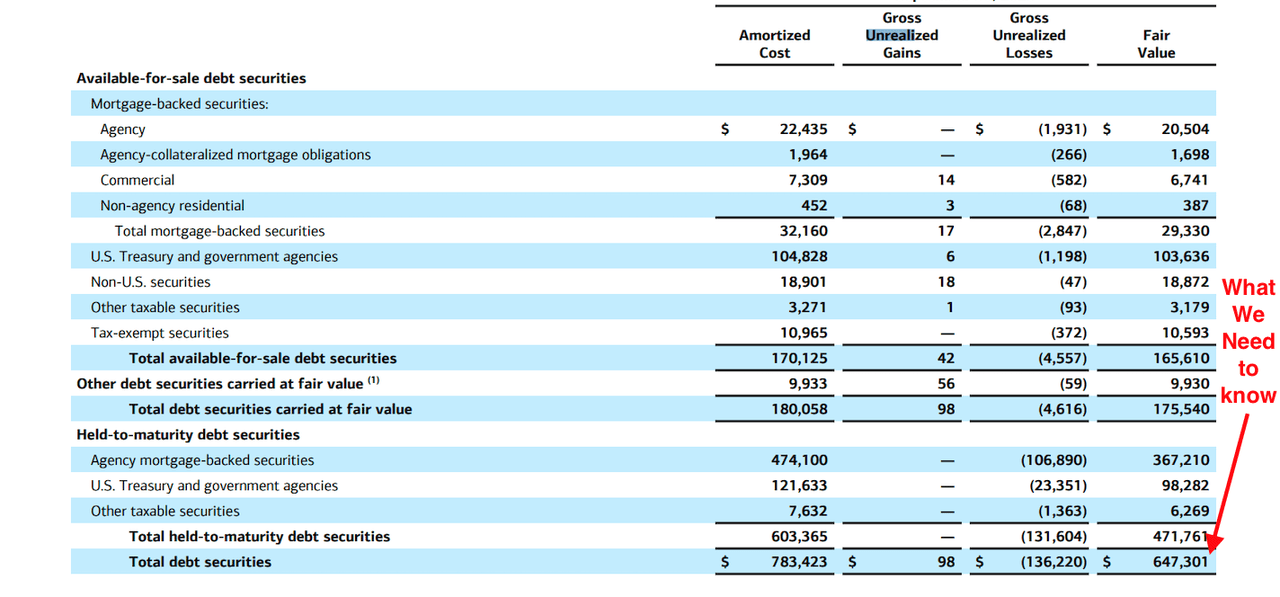The height and width of the screenshot is (597, 1280).
Task: Select Total available-for-sale debt securities label
Action: pyautogui.click(x=263, y=358)
